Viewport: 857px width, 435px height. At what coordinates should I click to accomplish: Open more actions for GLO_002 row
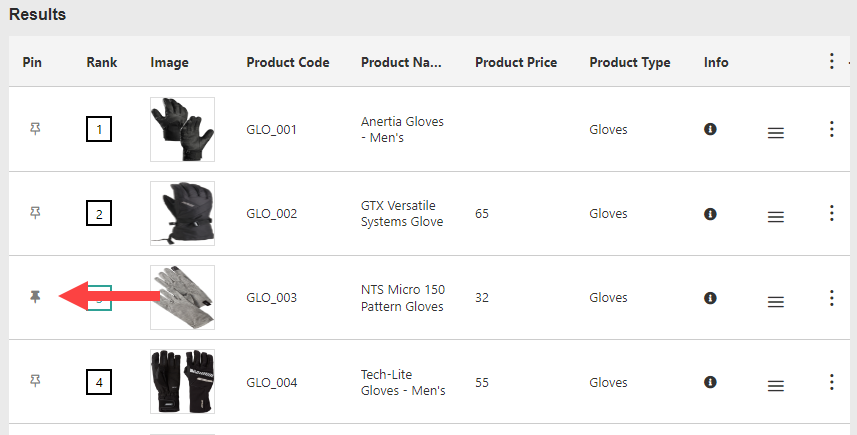point(831,213)
